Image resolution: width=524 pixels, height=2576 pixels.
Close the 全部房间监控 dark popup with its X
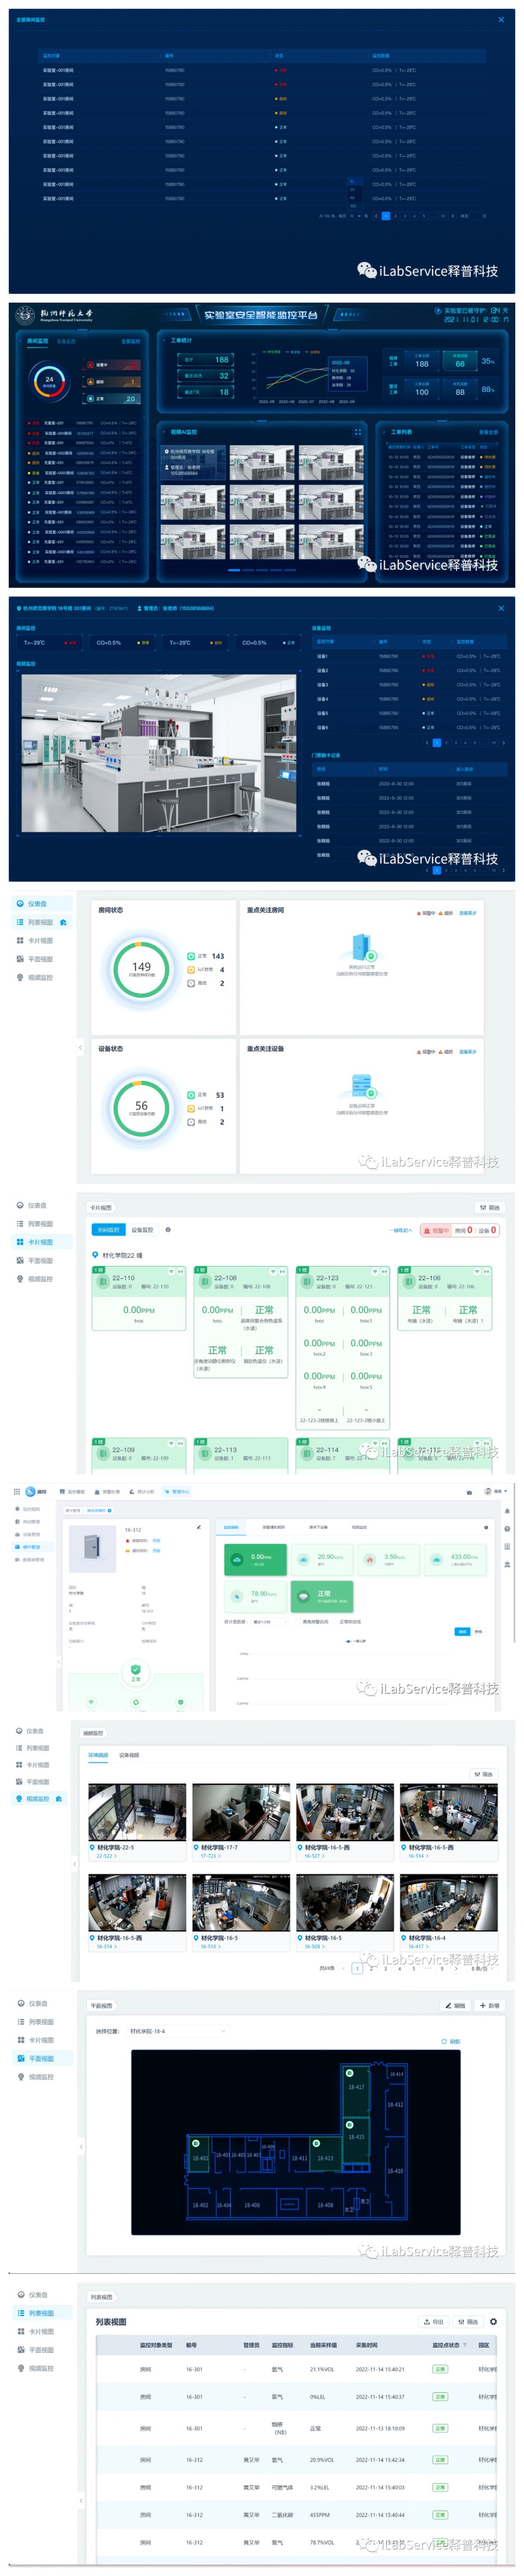pyautogui.click(x=501, y=20)
